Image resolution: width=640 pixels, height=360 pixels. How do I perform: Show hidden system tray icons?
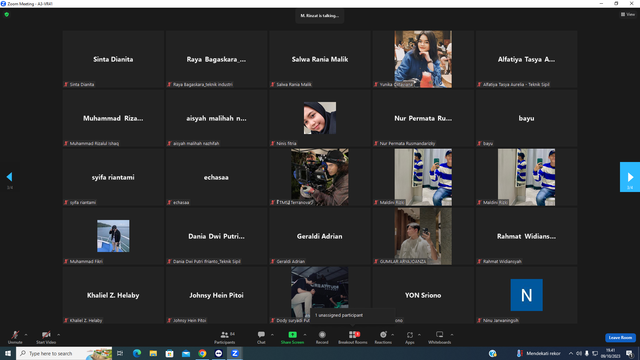coord(571,353)
